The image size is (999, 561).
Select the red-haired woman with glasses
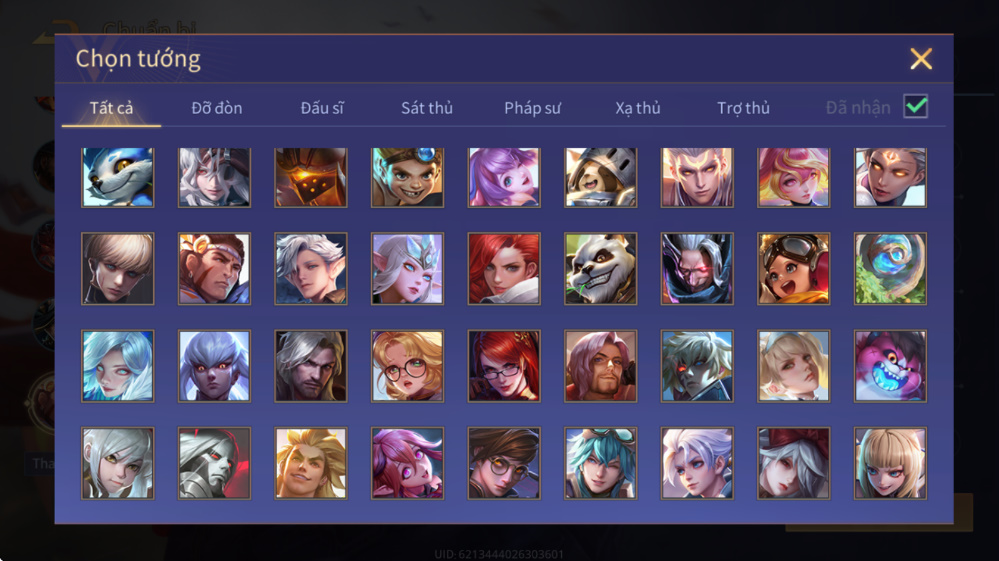pos(504,366)
